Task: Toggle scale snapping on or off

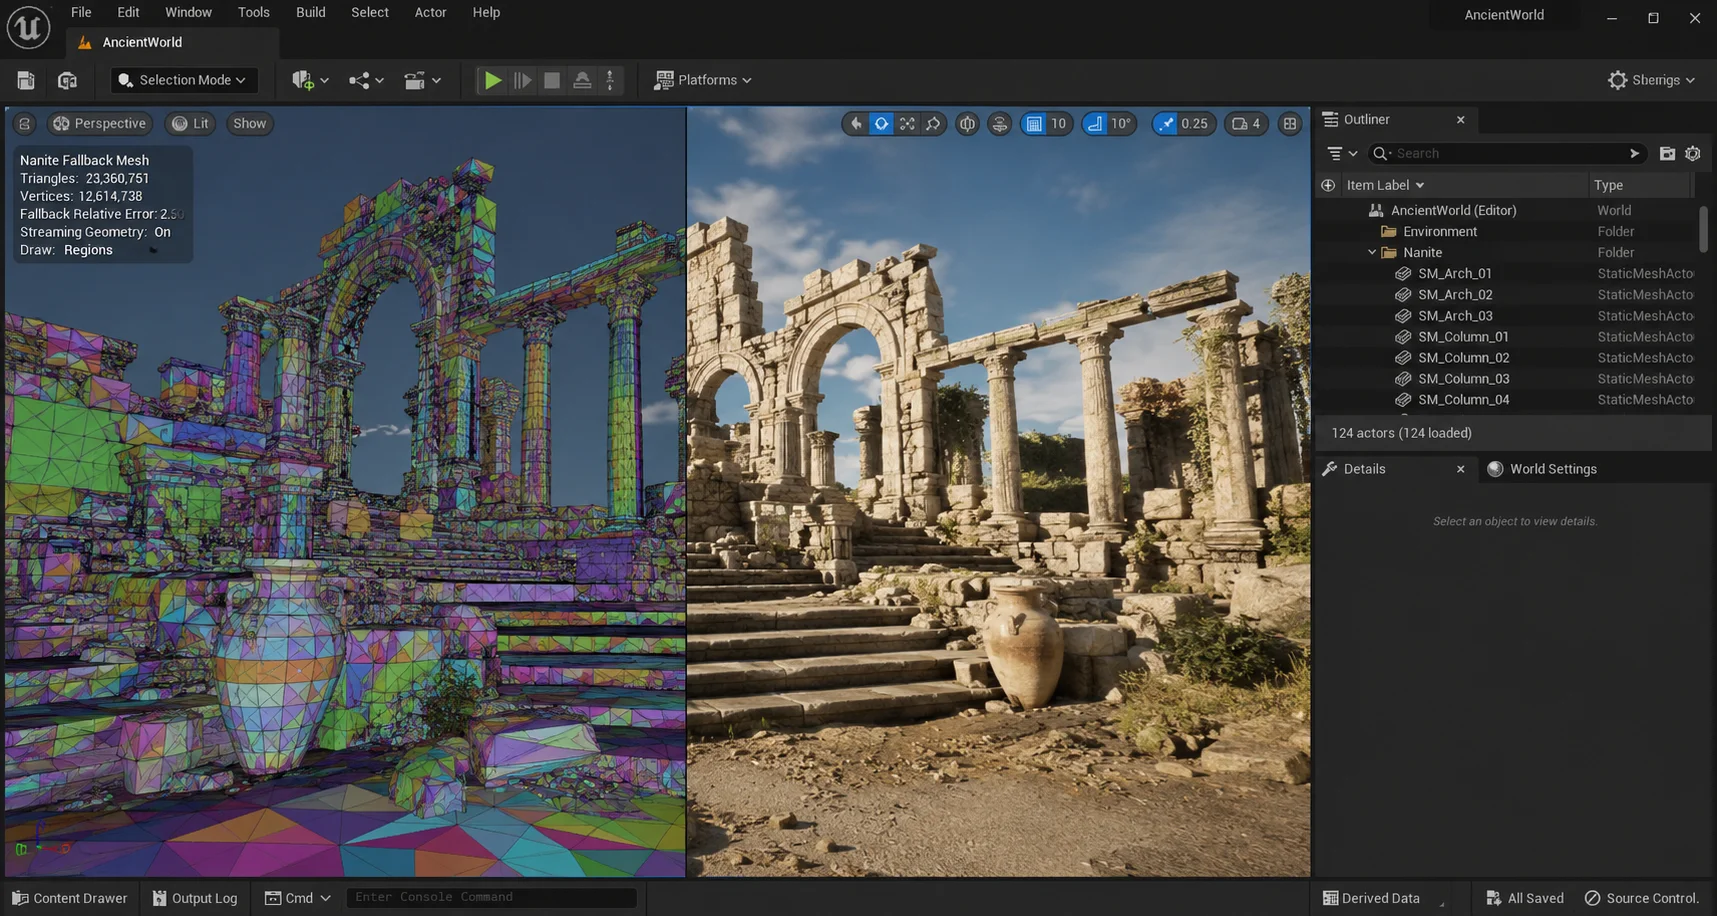Action: [1165, 123]
